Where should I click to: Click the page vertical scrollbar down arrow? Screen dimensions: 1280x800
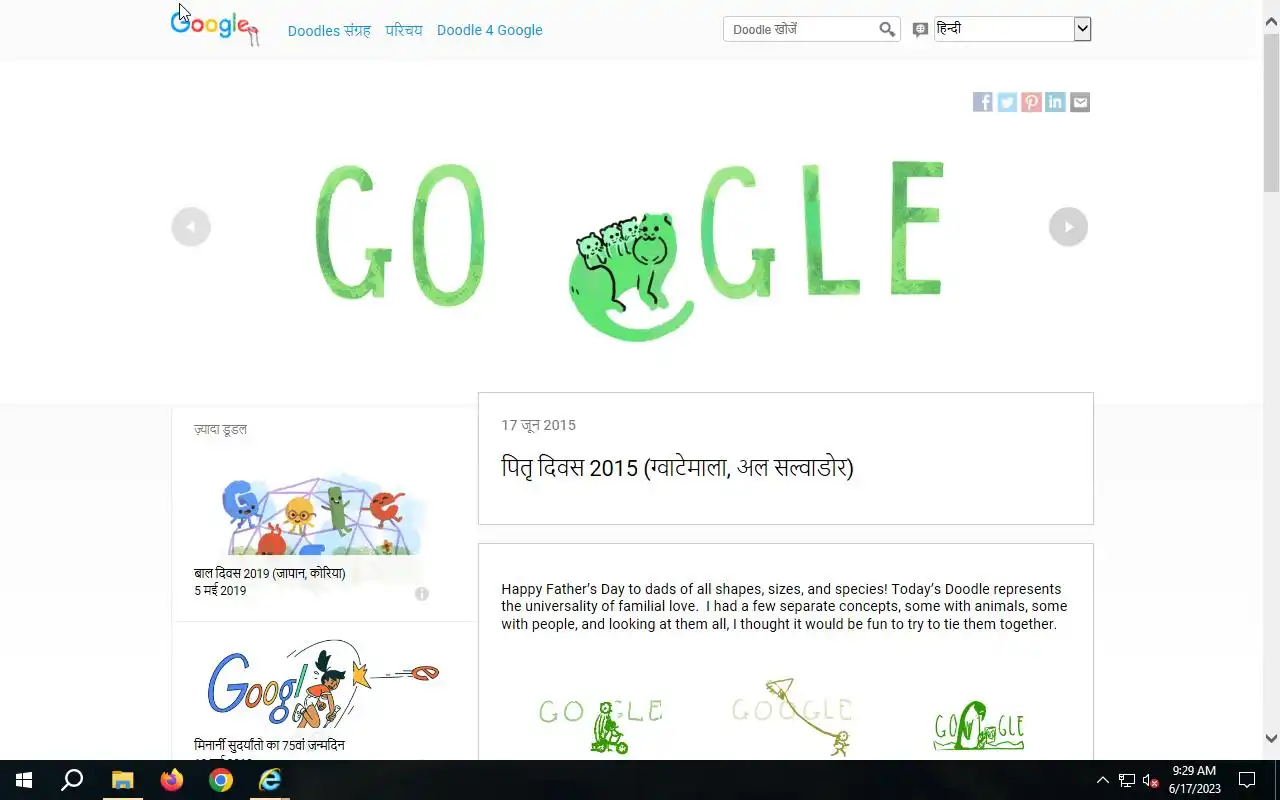(x=1271, y=739)
